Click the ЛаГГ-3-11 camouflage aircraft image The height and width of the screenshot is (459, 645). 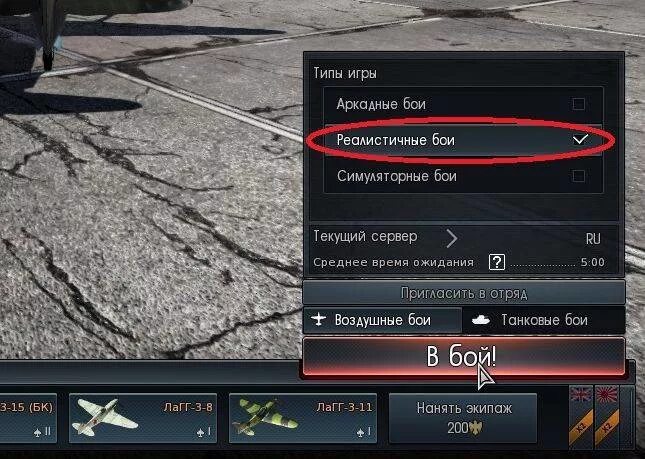(264, 418)
